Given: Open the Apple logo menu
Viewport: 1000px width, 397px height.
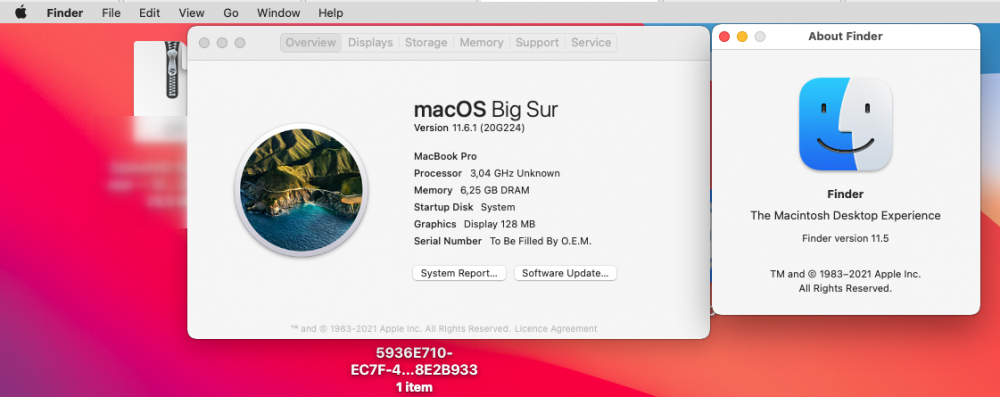Looking at the screenshot, I should [21, 13].
